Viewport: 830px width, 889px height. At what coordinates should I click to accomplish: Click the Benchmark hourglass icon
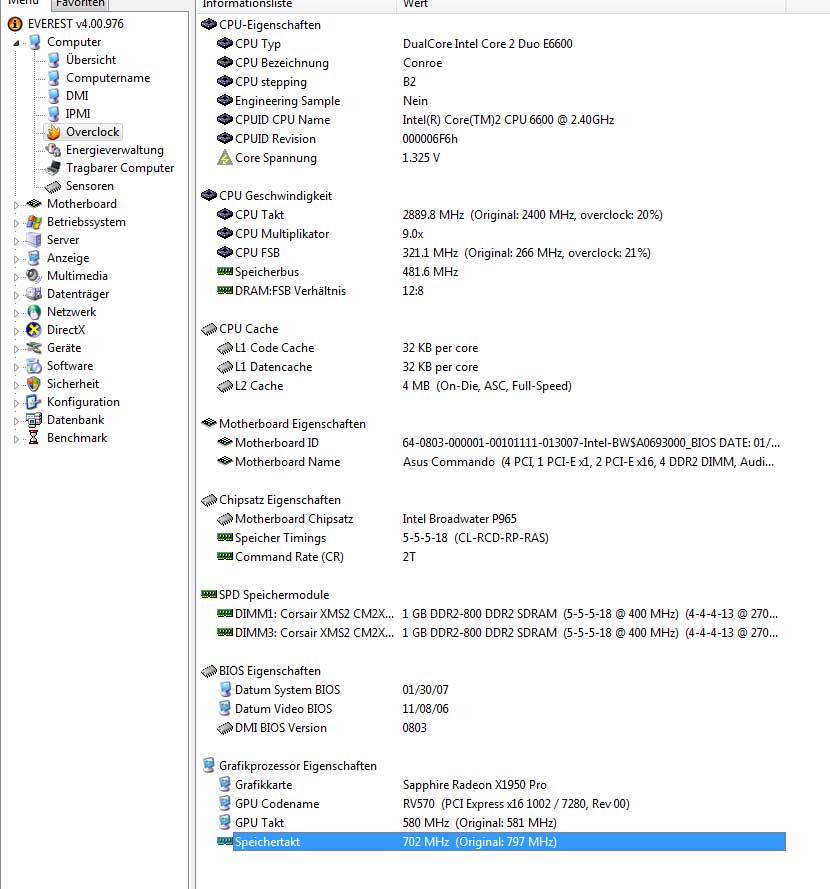pyautogui.click(x=34, y=438)
